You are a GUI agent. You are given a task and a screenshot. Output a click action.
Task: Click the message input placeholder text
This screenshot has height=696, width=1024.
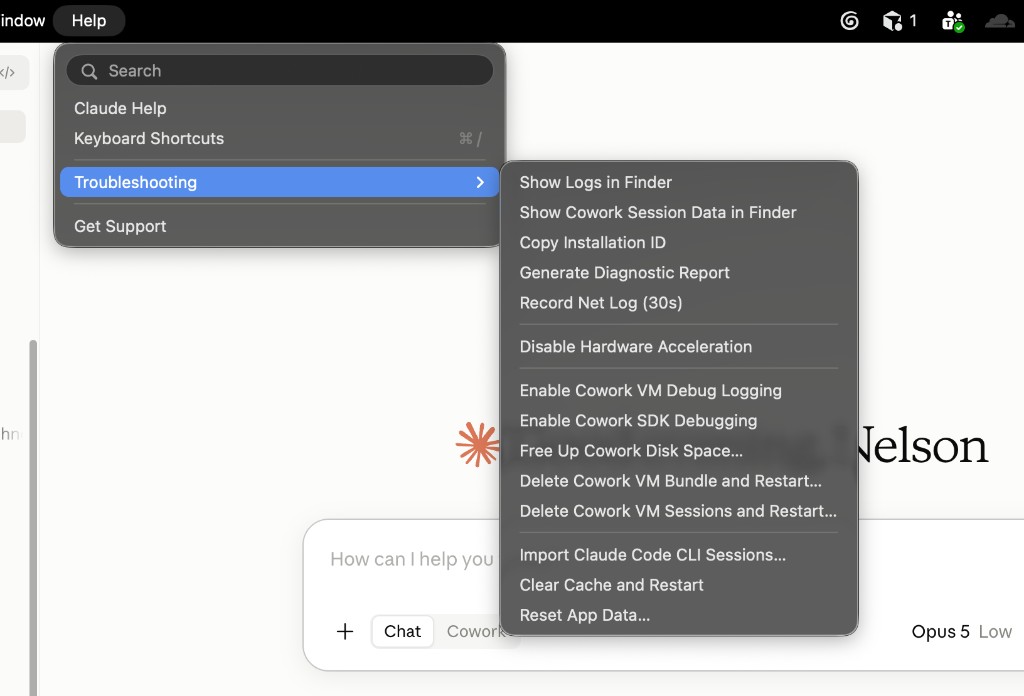[411, 559]
